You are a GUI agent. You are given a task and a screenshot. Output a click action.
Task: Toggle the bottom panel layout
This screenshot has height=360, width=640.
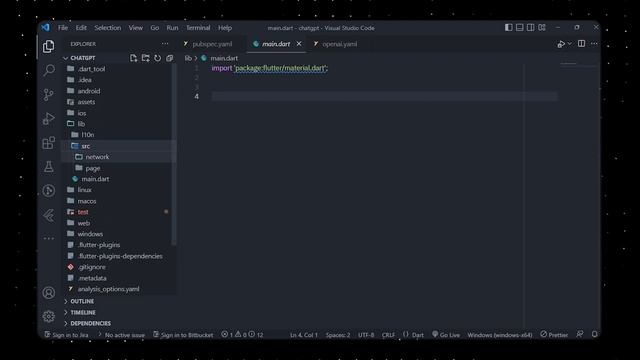click(x=520, y=27)
